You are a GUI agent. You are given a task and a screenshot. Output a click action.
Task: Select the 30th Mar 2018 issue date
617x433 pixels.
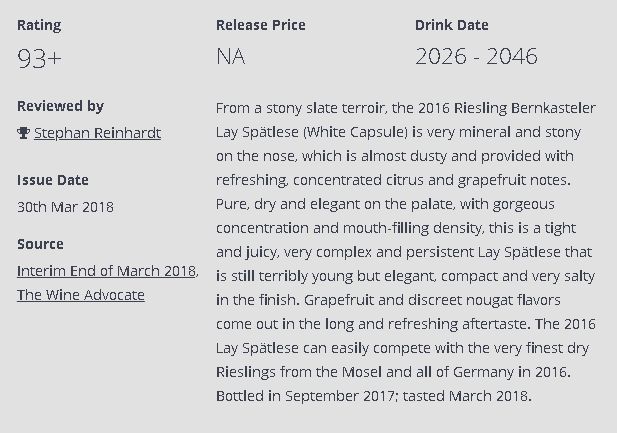(65, 207)
